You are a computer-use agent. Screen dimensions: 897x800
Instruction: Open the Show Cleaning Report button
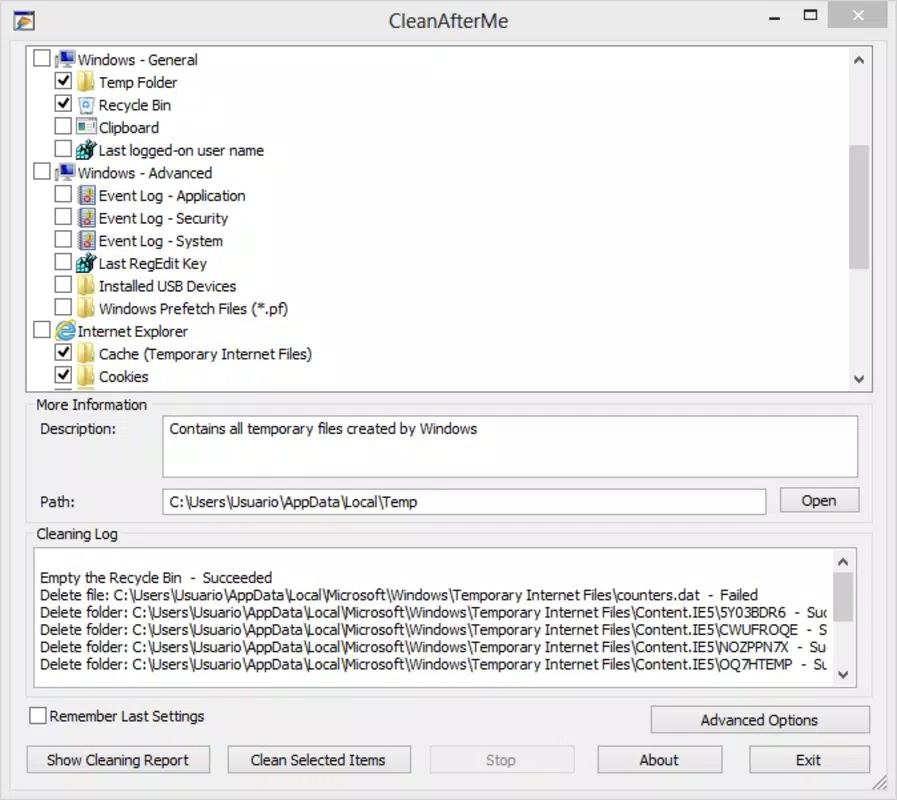[118, 759]
